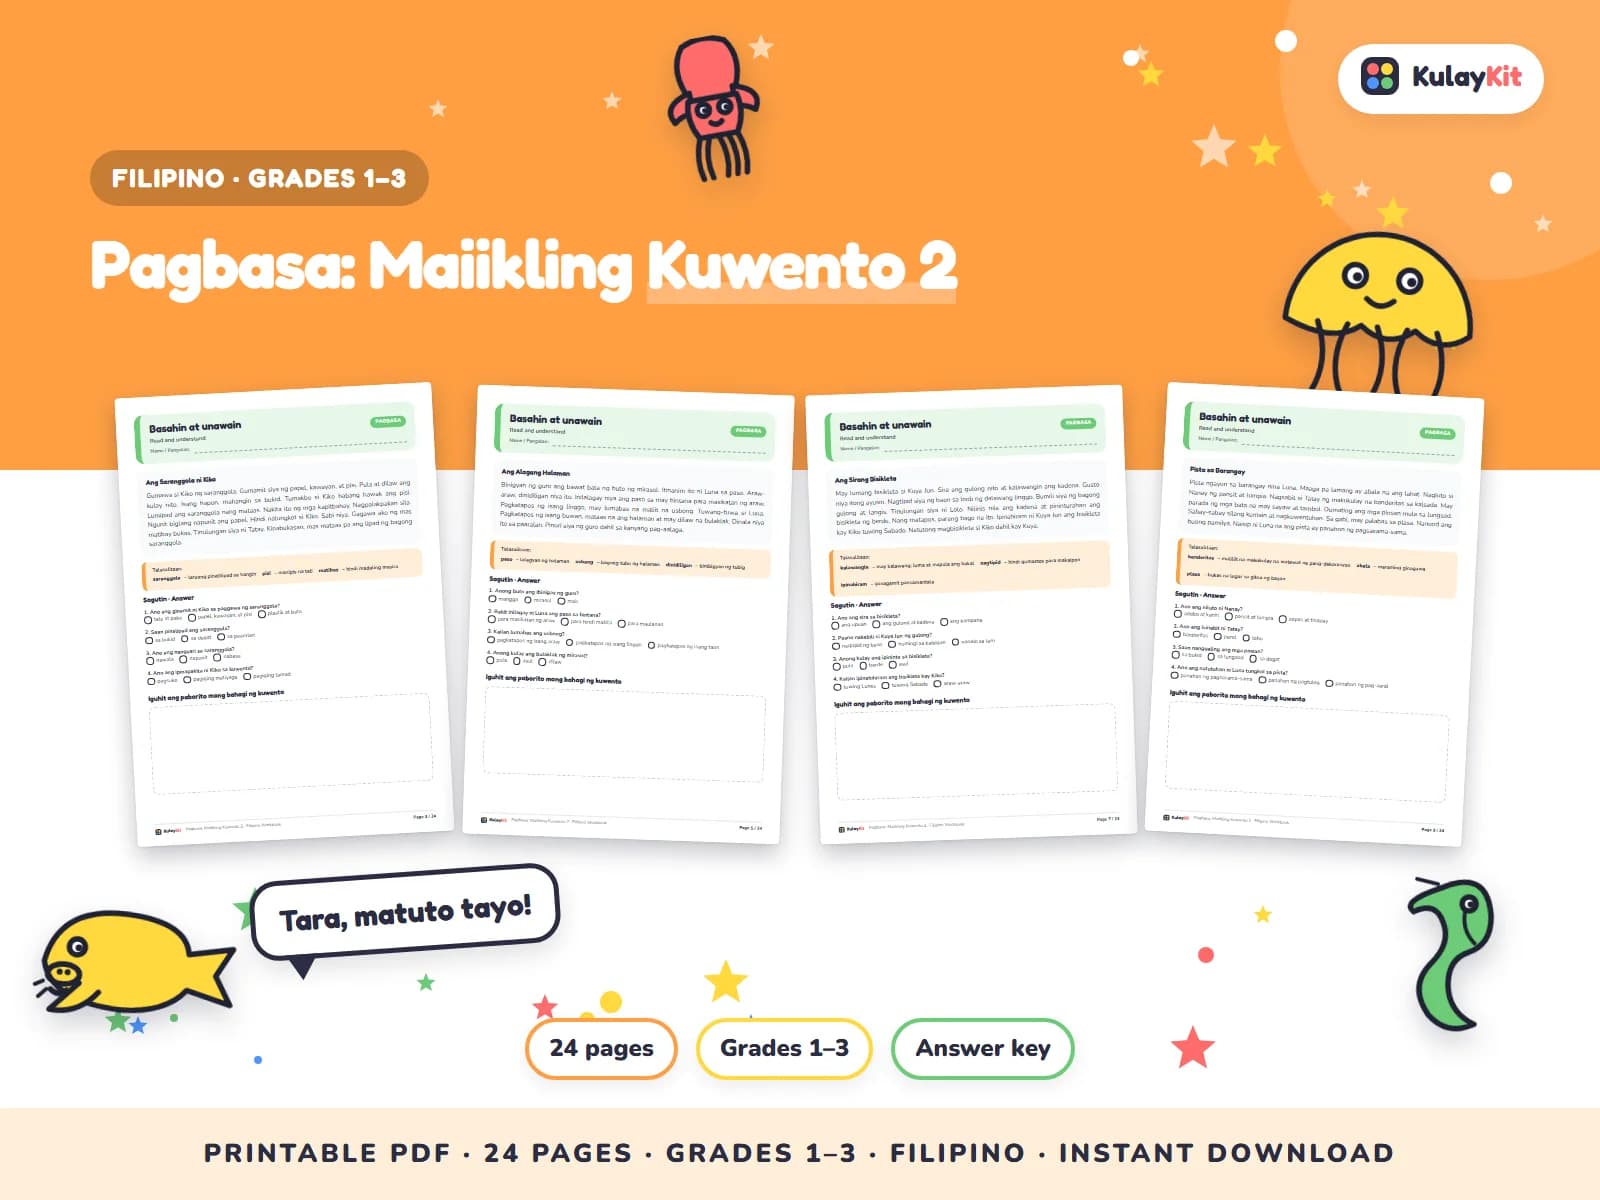
Task: Click the title 'Pagbasa: Maiikling Kuwento 2'
Action: (524, 268)
